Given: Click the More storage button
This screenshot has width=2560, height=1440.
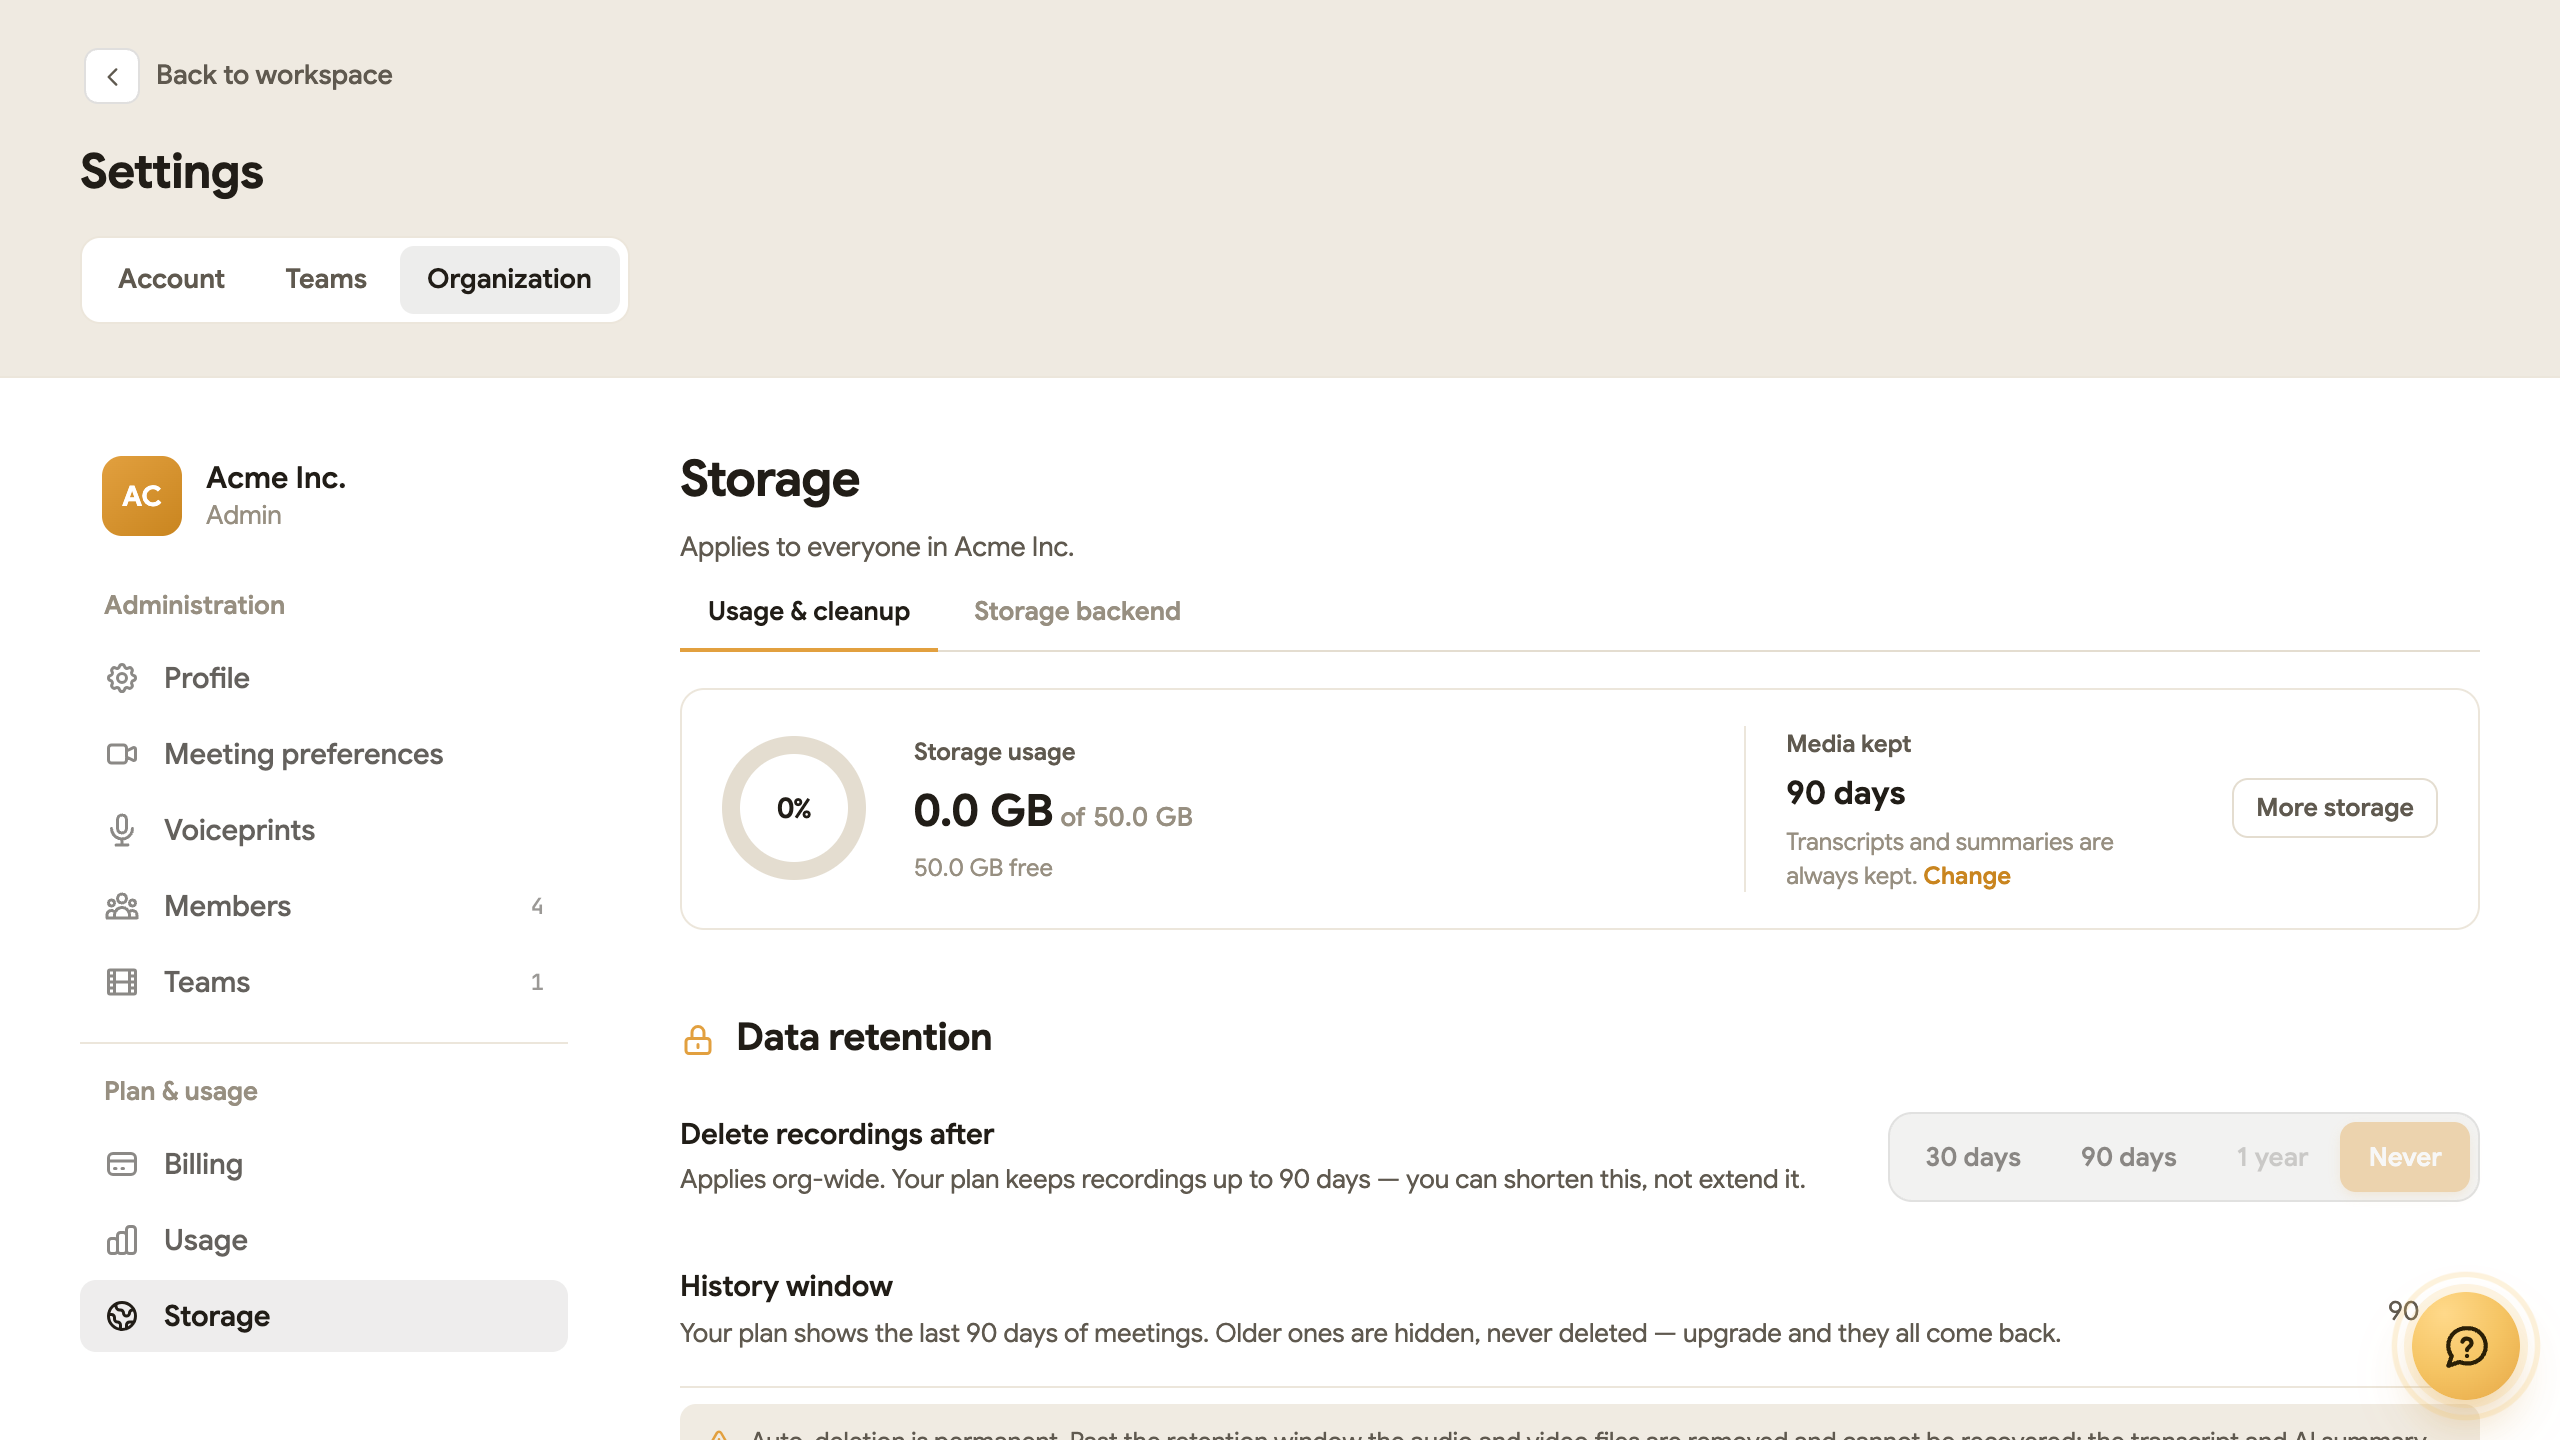Looking at the screenshot, I should click(2335, 808).
